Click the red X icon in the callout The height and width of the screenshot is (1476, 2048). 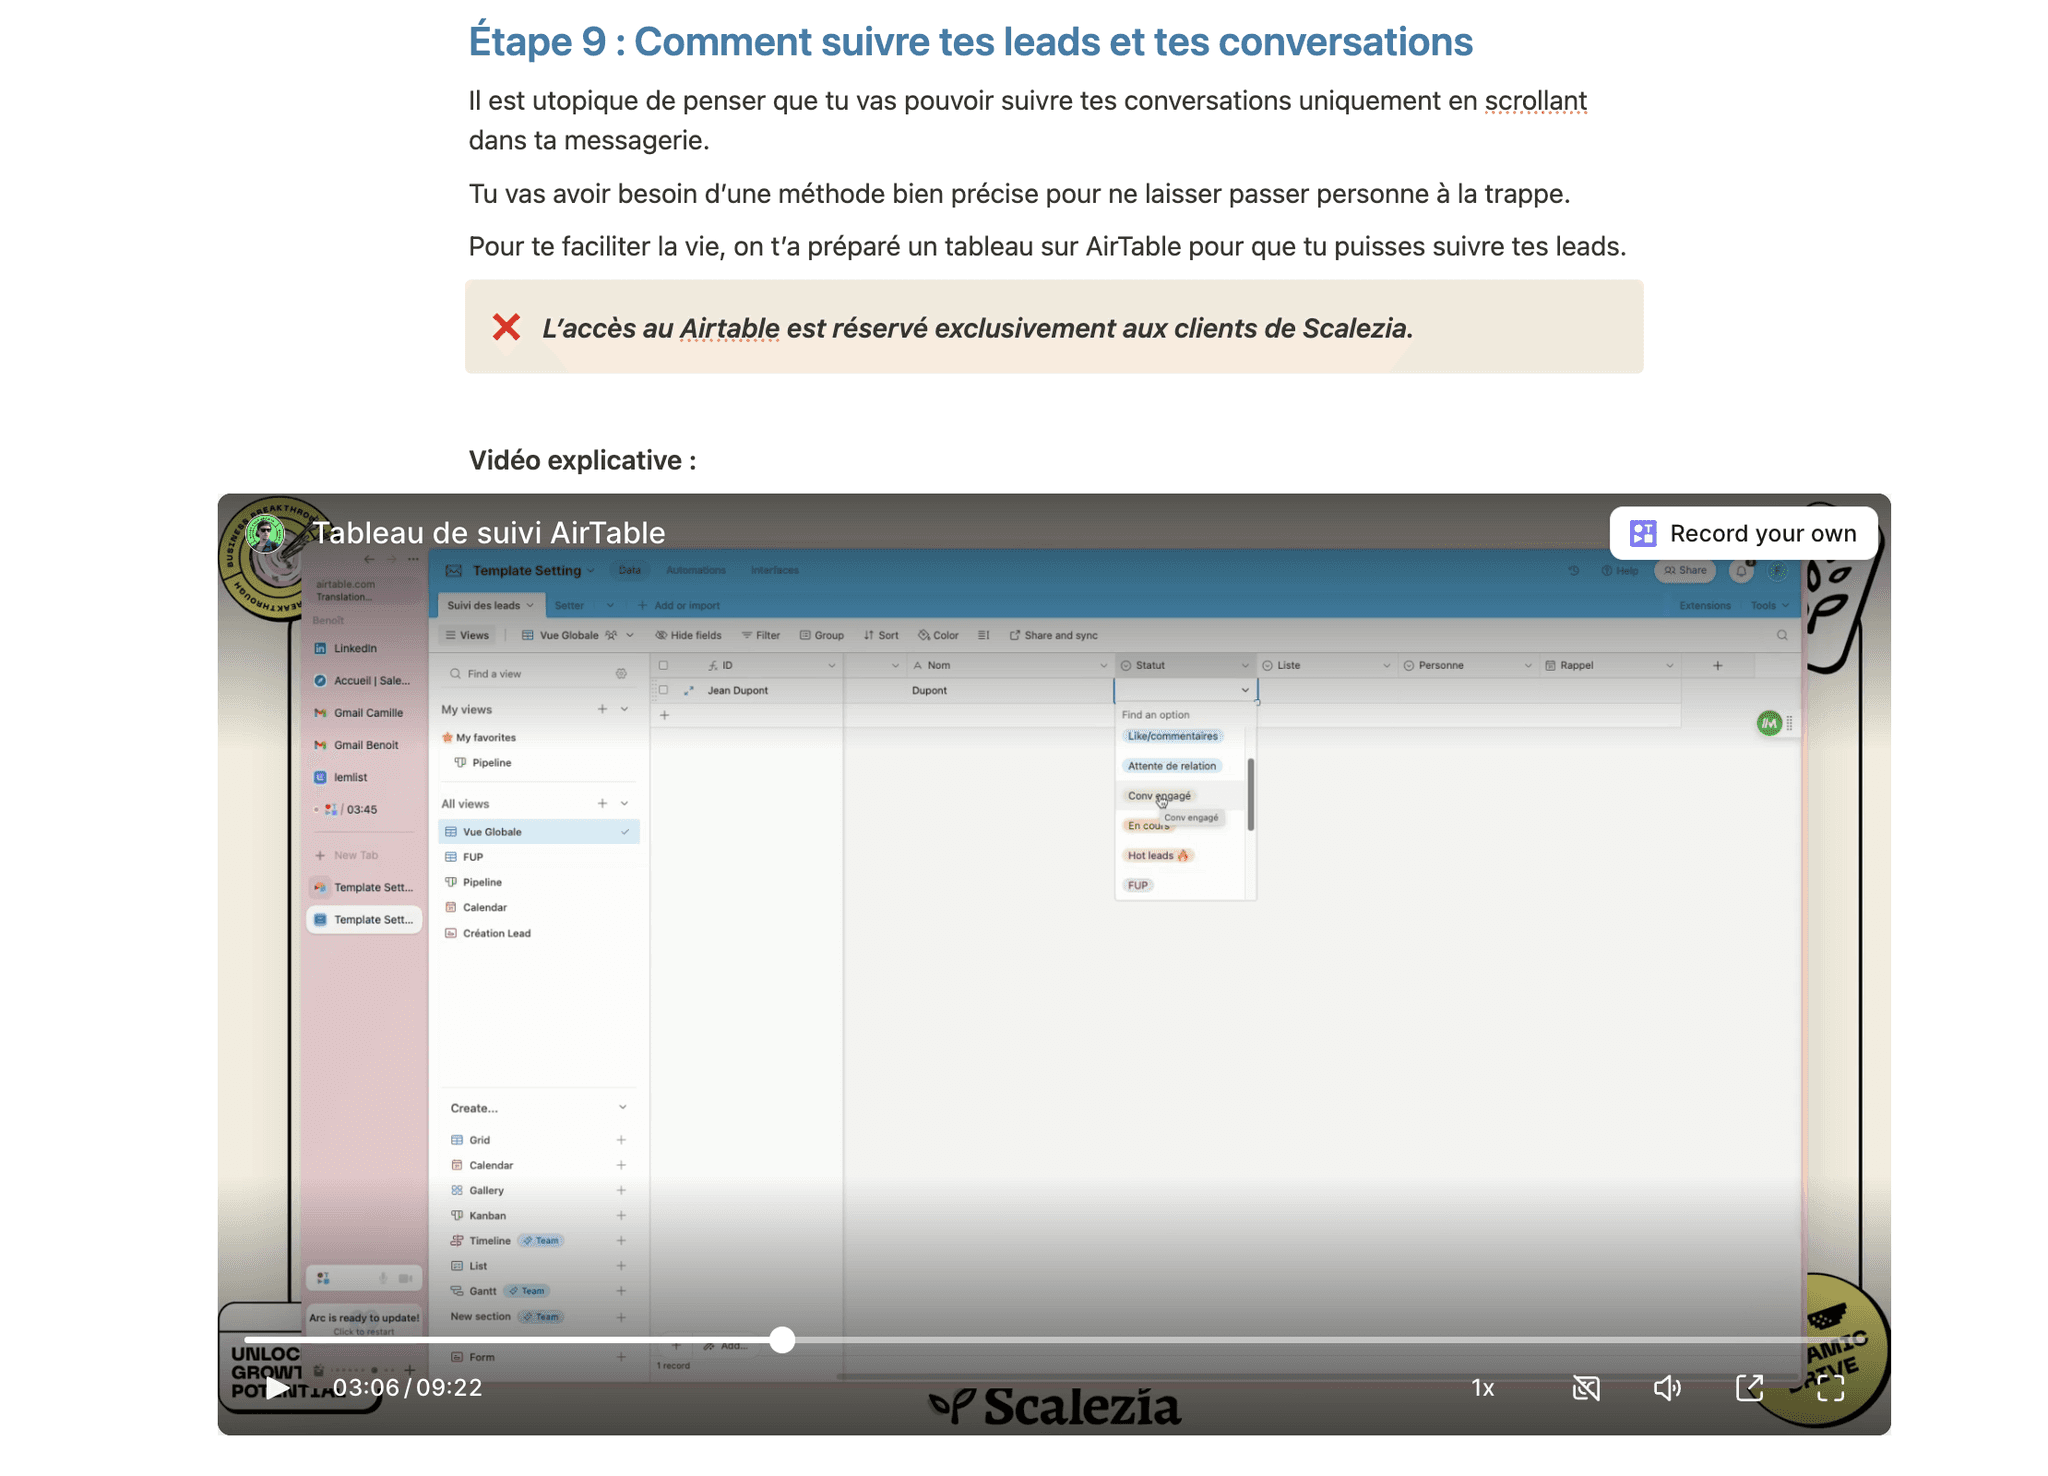click(x=506, y=327)
